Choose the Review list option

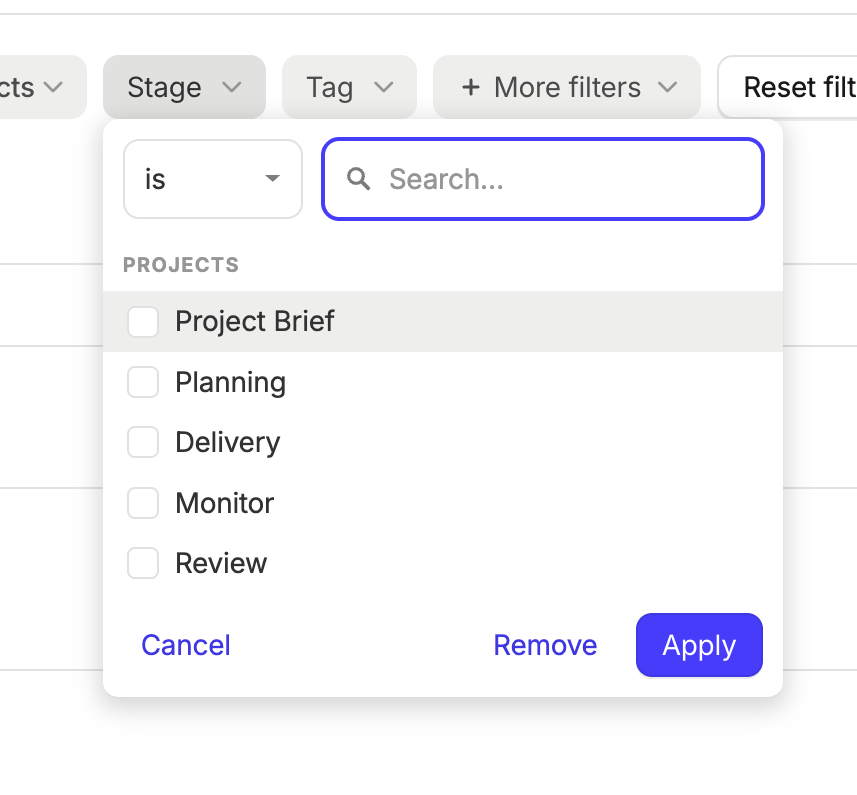[221, 563]
